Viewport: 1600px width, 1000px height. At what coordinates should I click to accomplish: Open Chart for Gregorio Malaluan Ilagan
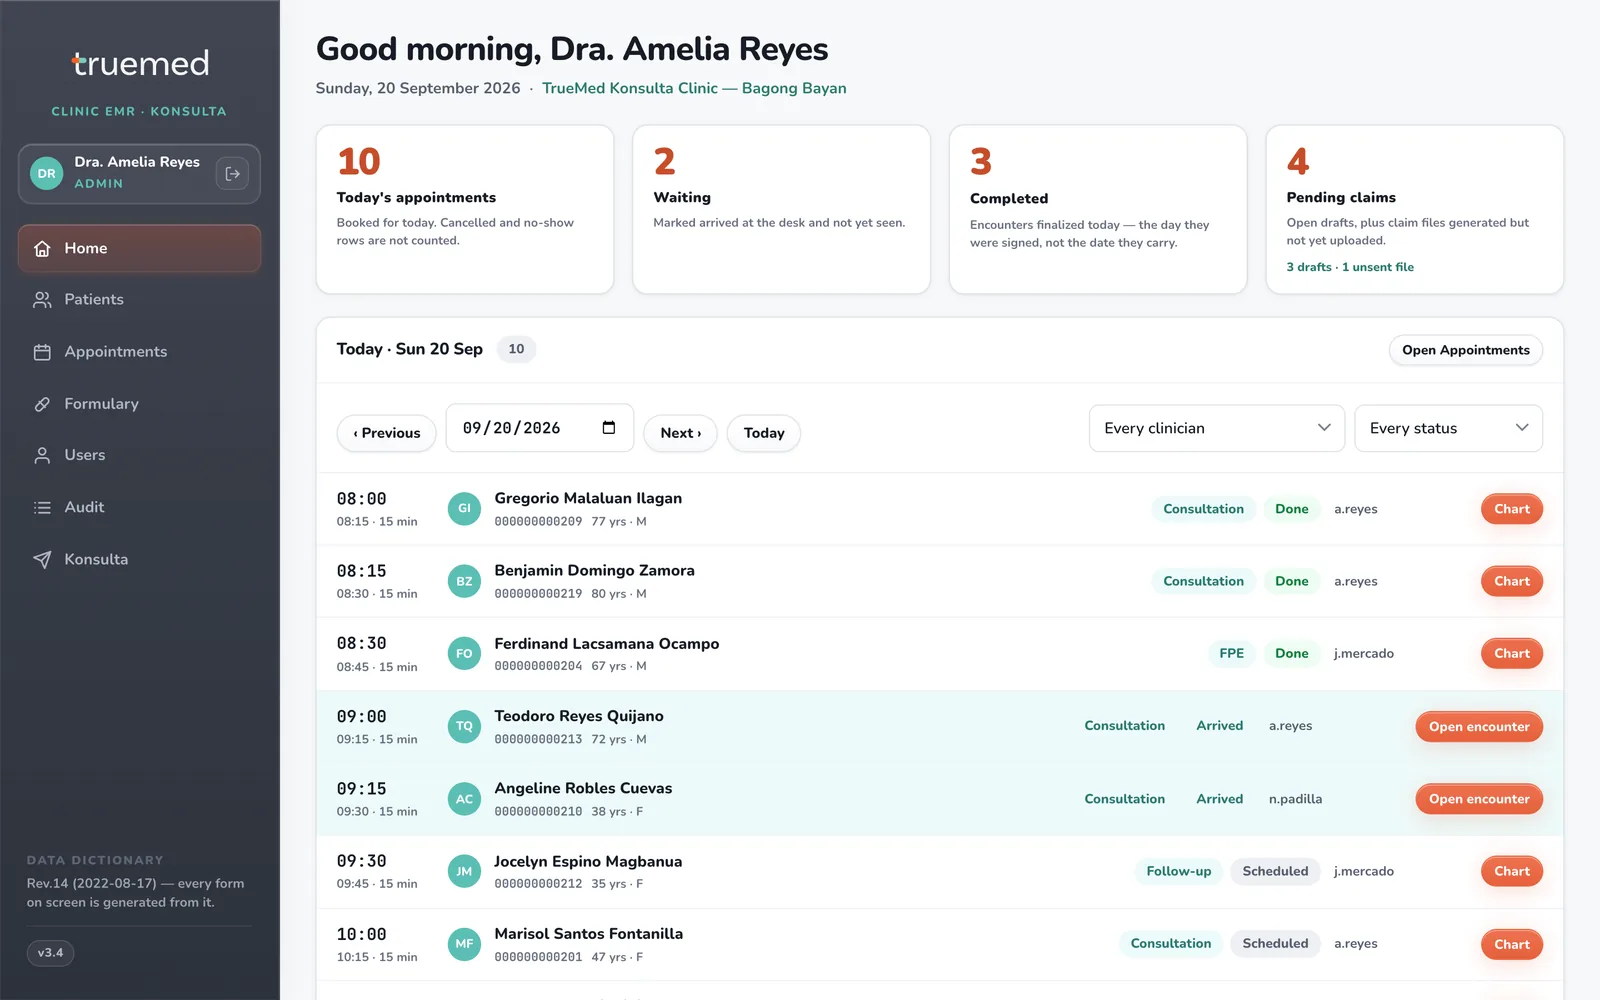click(x=1512, y=509)
